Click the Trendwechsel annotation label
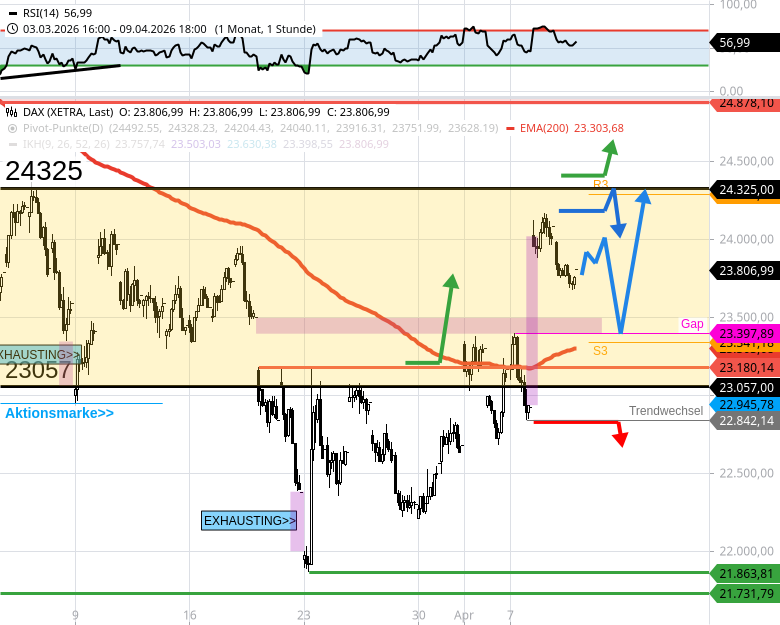 (x=666, y=411)
